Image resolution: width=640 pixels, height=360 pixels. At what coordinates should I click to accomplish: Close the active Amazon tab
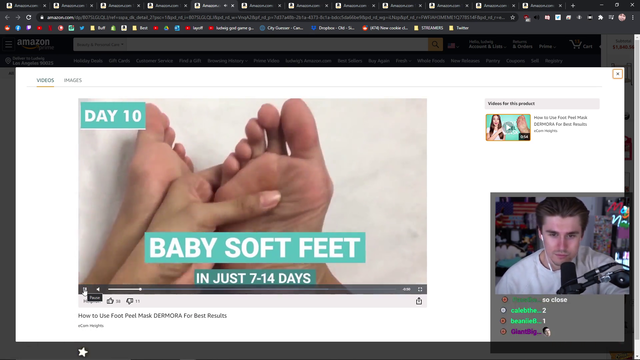point(233,6)
